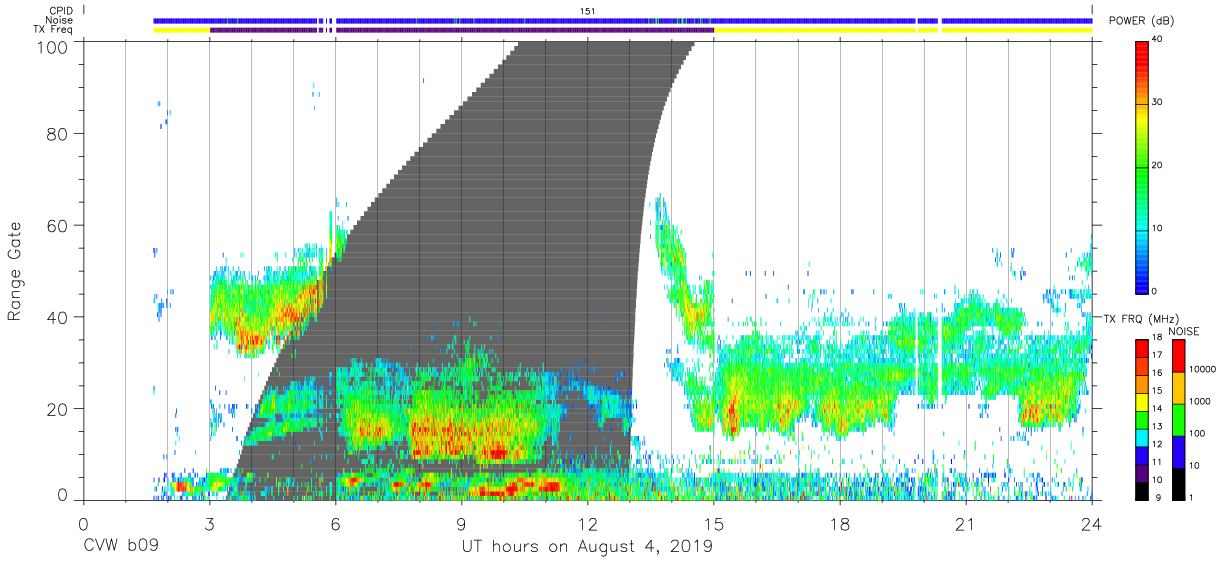Click the noise legend 1000 orange swatch
This screenshot has height=567, width=1228.
pos(1179,387)
